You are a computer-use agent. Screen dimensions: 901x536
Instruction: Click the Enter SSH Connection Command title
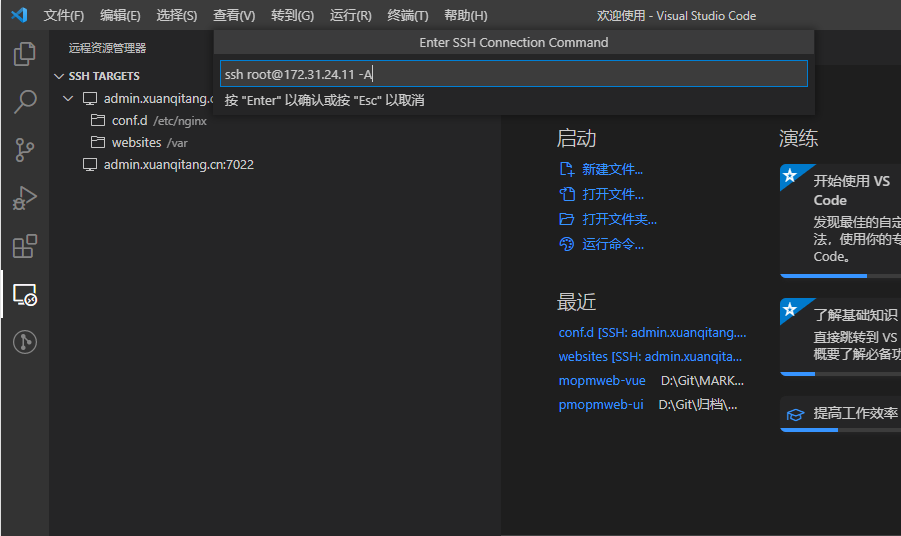click(x=514, y=43)
